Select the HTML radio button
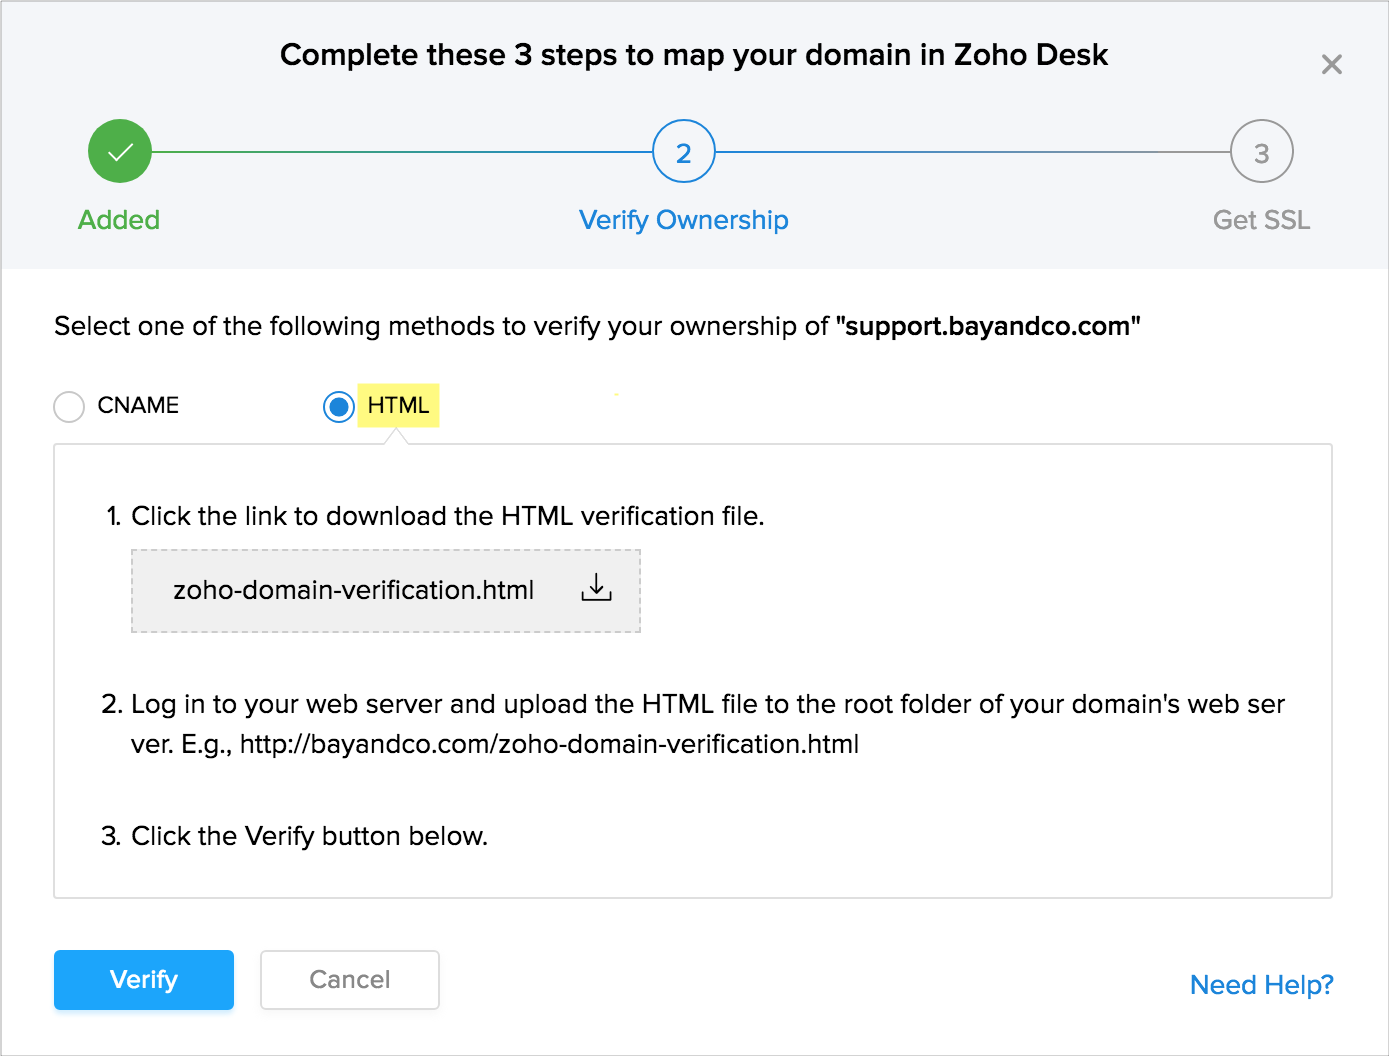 (339, 406)
